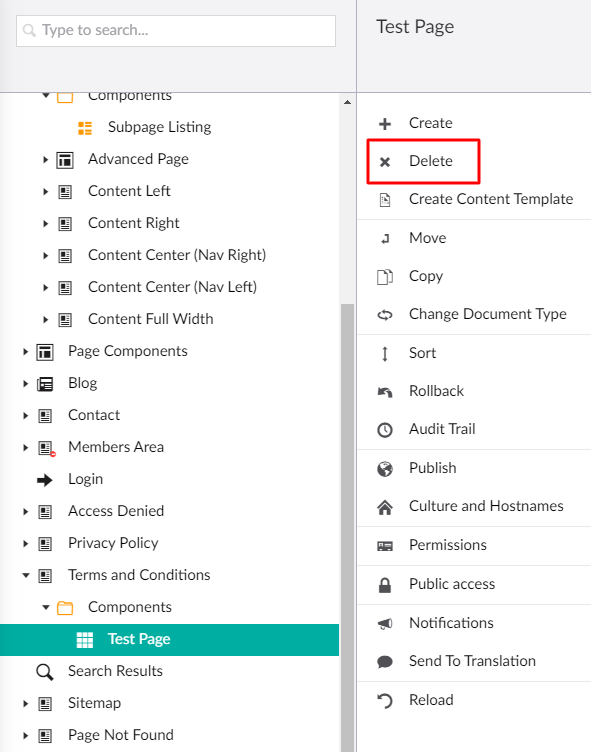Expand the Members Area node
The image size is (591, 752).
[26, 448]
